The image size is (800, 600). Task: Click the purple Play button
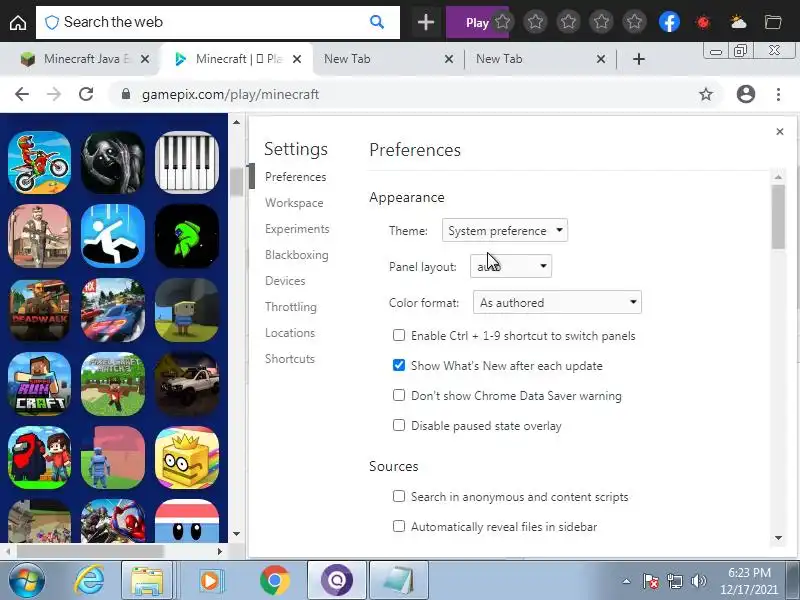[x=477, y=22]
